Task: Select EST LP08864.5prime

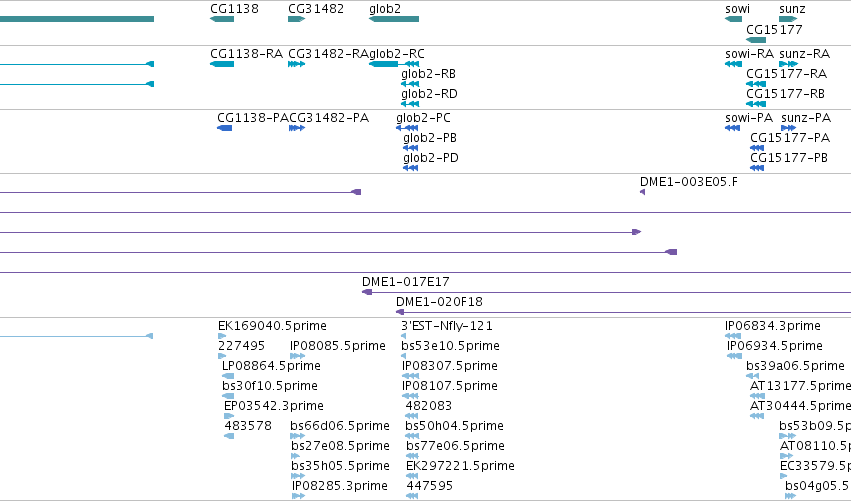Action: (228, 376)
